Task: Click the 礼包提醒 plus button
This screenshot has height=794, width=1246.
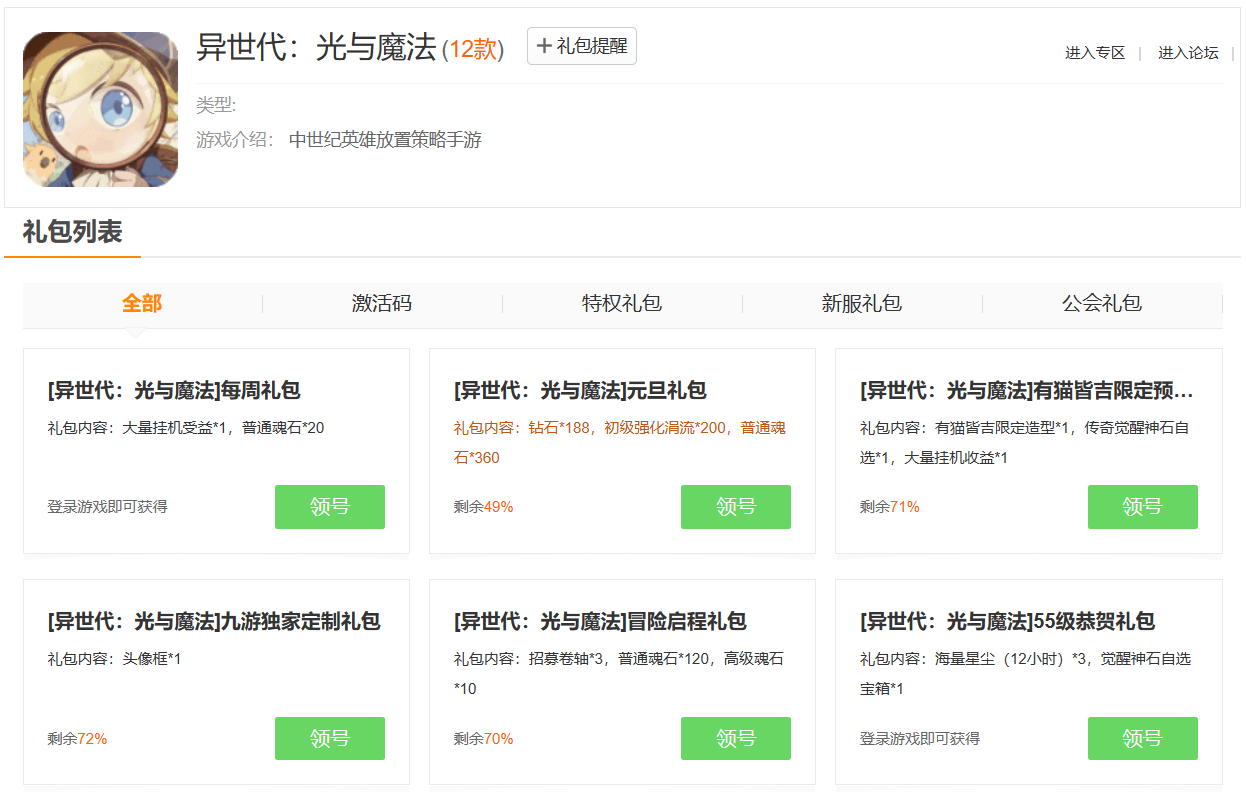Action: coord(581,46)
